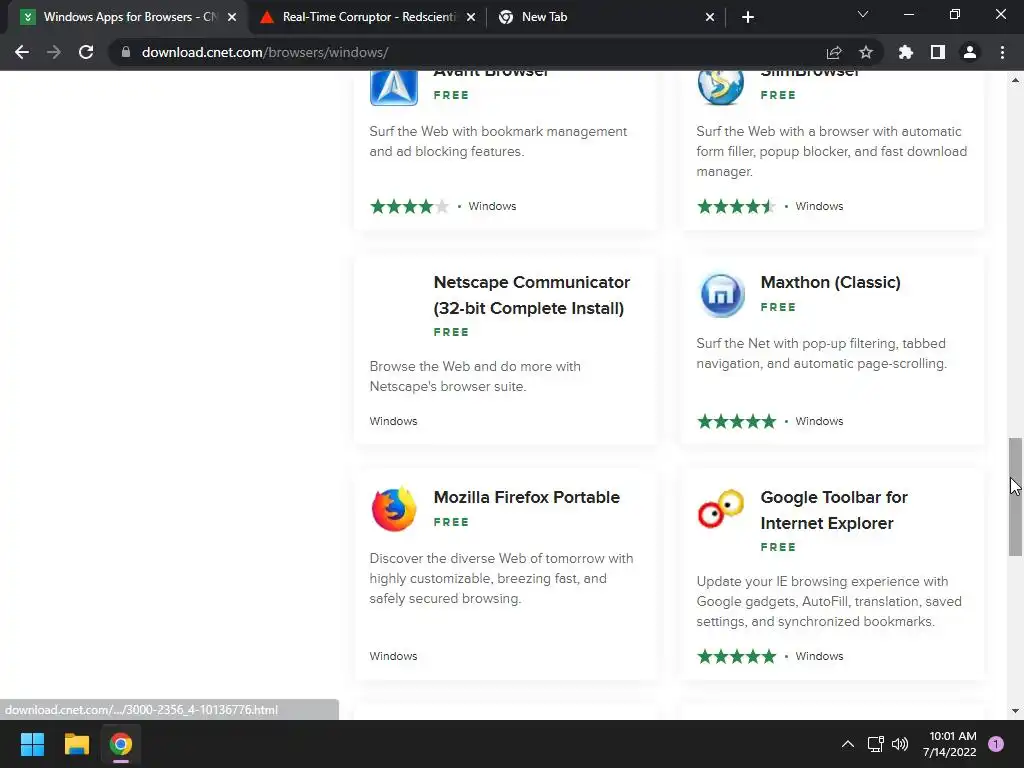The width and height of the screenshot is (1024, 768).
Task: Open the notification badge in taskbar
Action: pos(996,744)
